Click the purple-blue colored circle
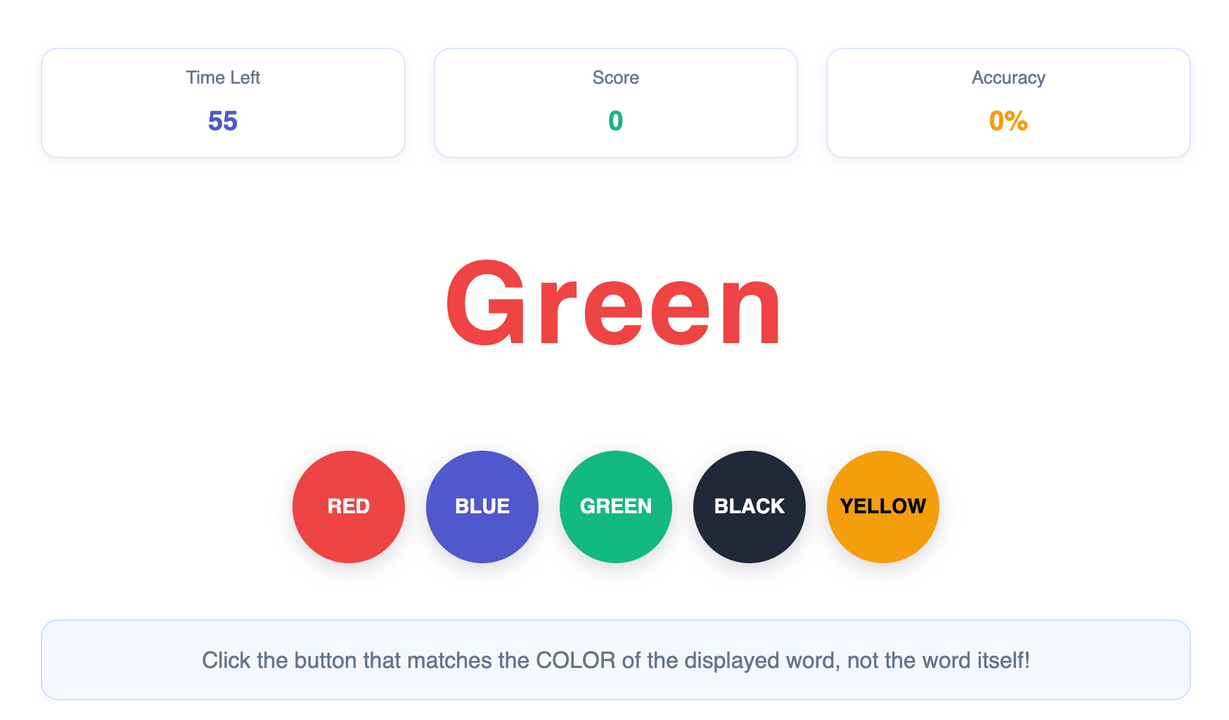Image resolution: width=1229 pixels, height=720 pixels. (482, 506)
